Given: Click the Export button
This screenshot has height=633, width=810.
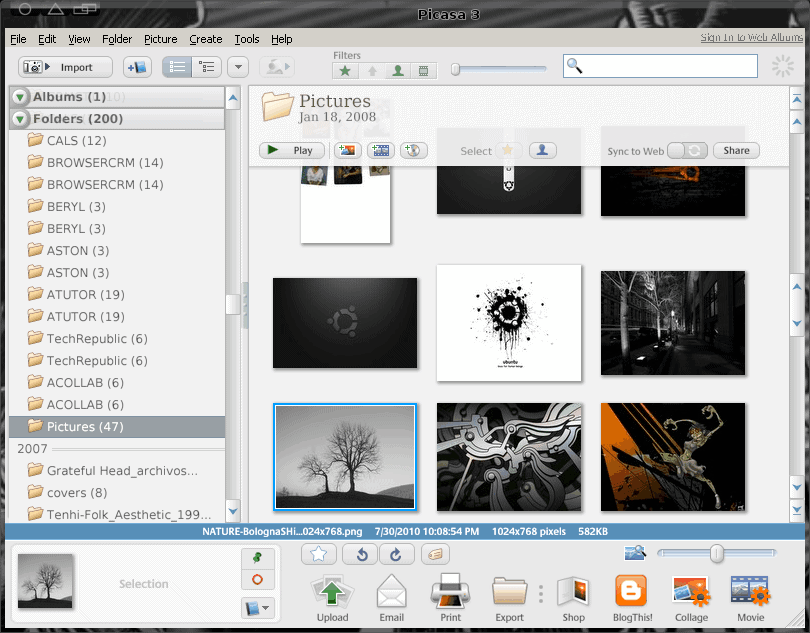Looking at the screenshot, I should point(509,598).
